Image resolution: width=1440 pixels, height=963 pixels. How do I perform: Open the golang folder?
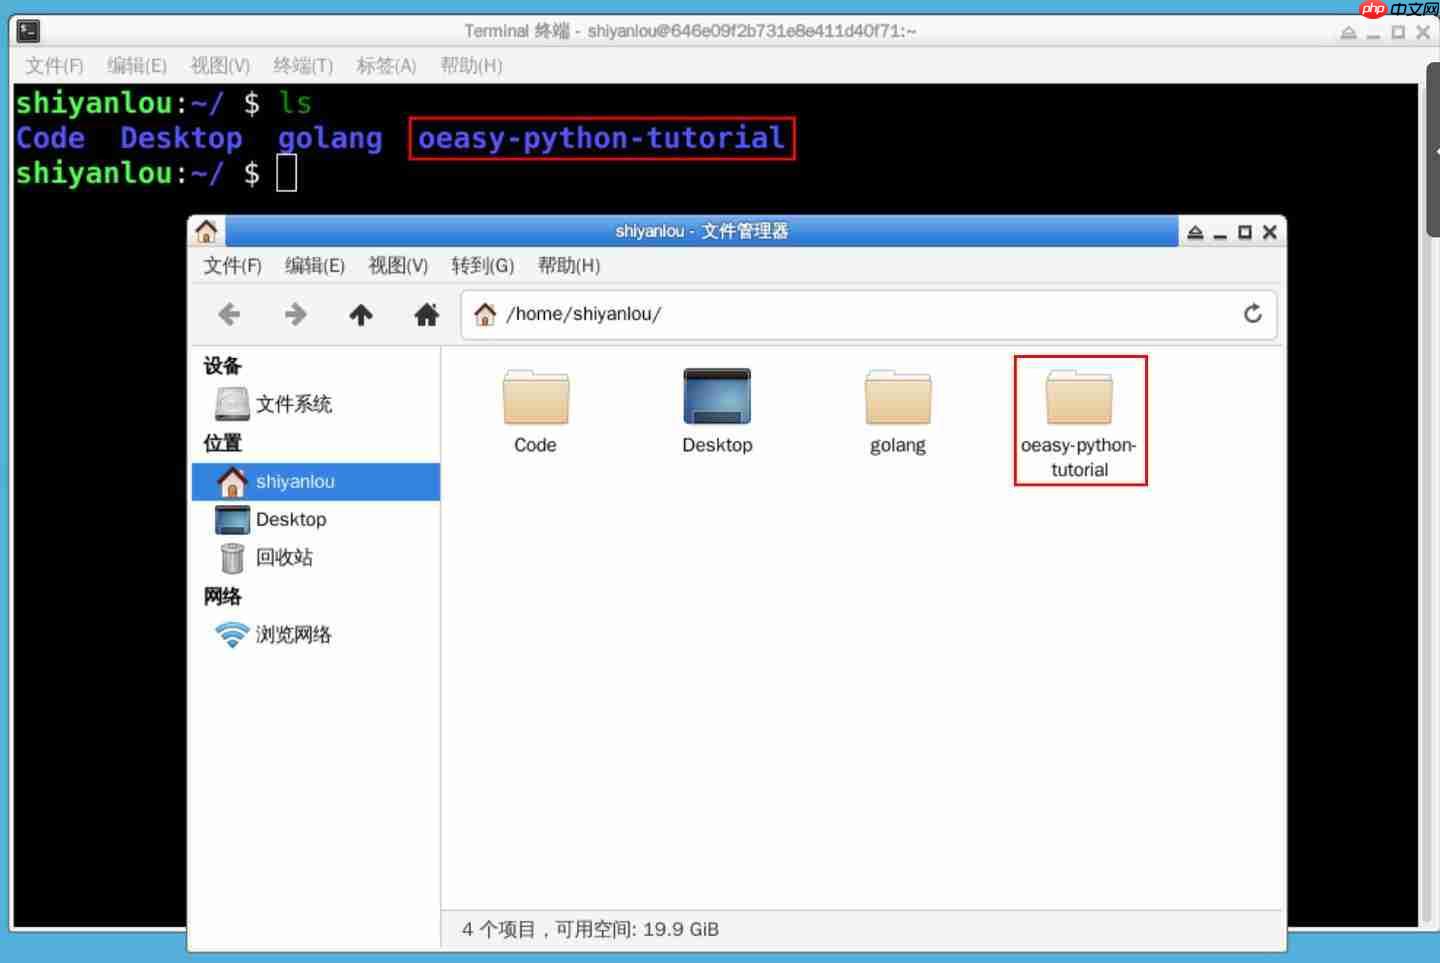point(897,397)
